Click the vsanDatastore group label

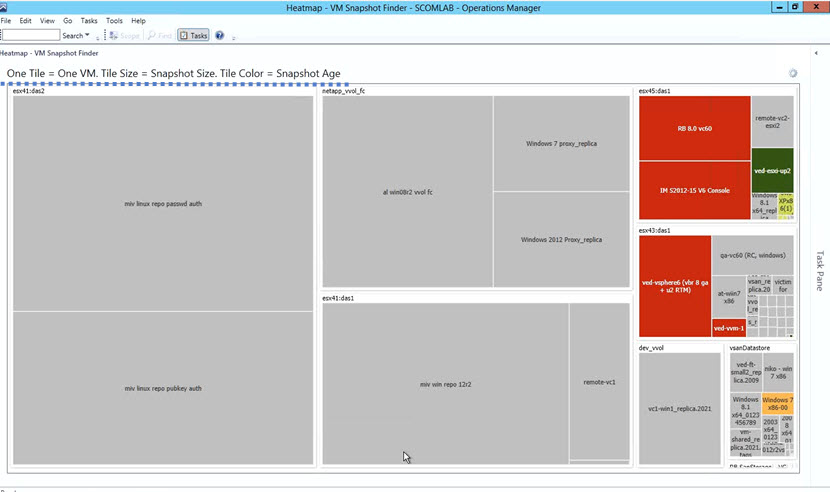pyautogui.click(x=750, y=348)
